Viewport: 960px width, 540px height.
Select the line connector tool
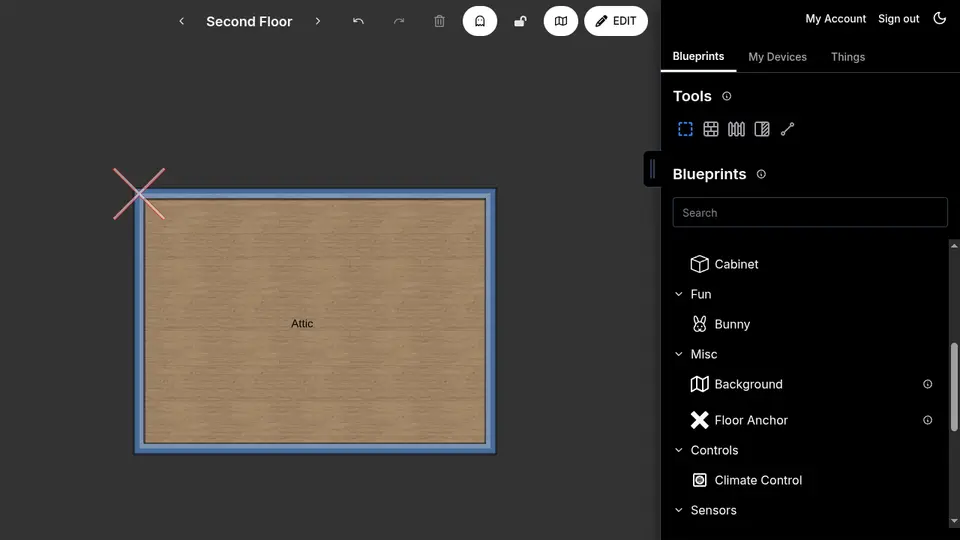click(787, 129)
